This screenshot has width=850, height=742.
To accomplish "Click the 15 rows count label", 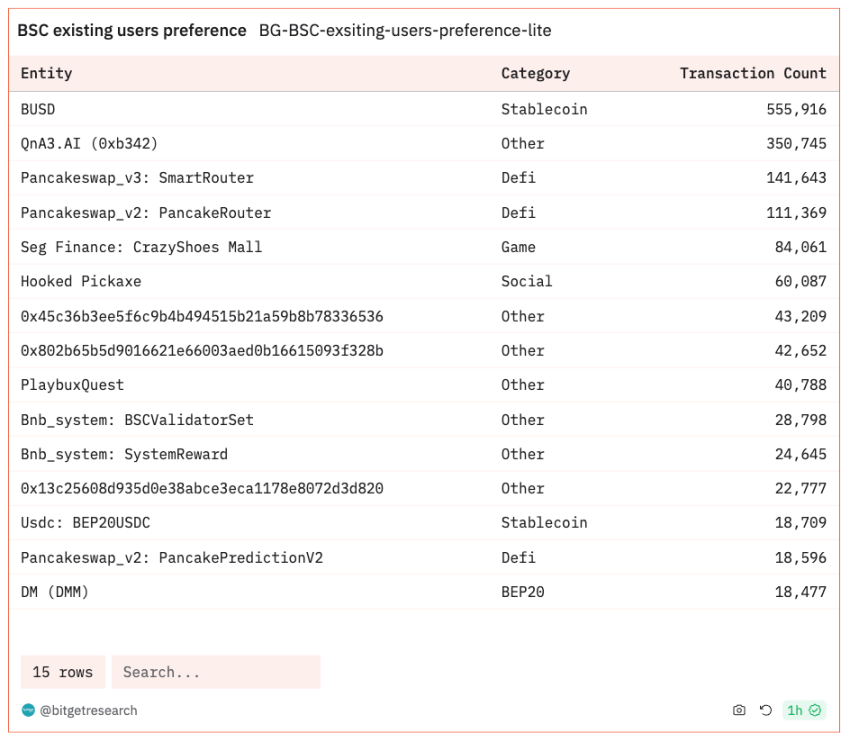I will pyautogui.click(x=62, y=672).
